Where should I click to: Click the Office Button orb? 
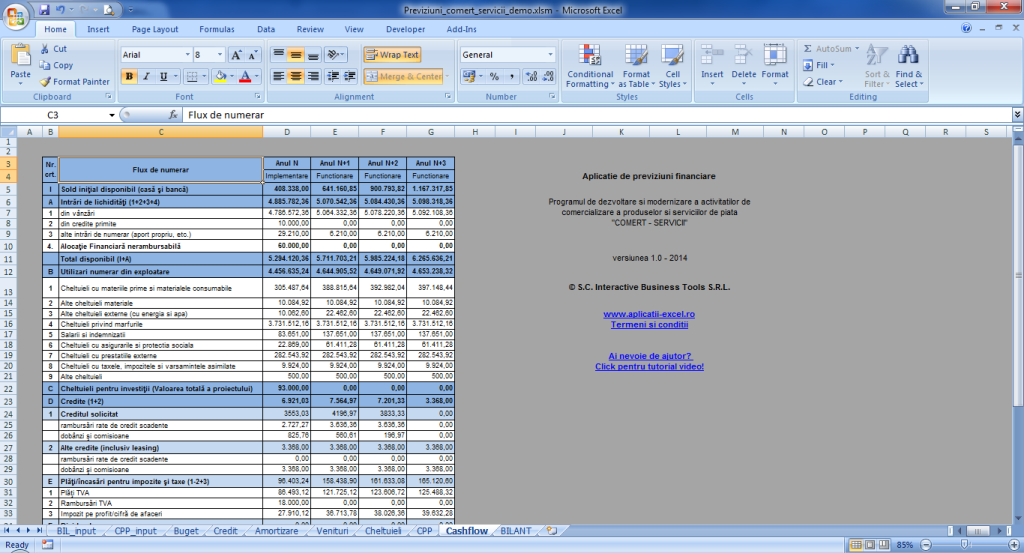pyautogui.click(x=15, y=16)
